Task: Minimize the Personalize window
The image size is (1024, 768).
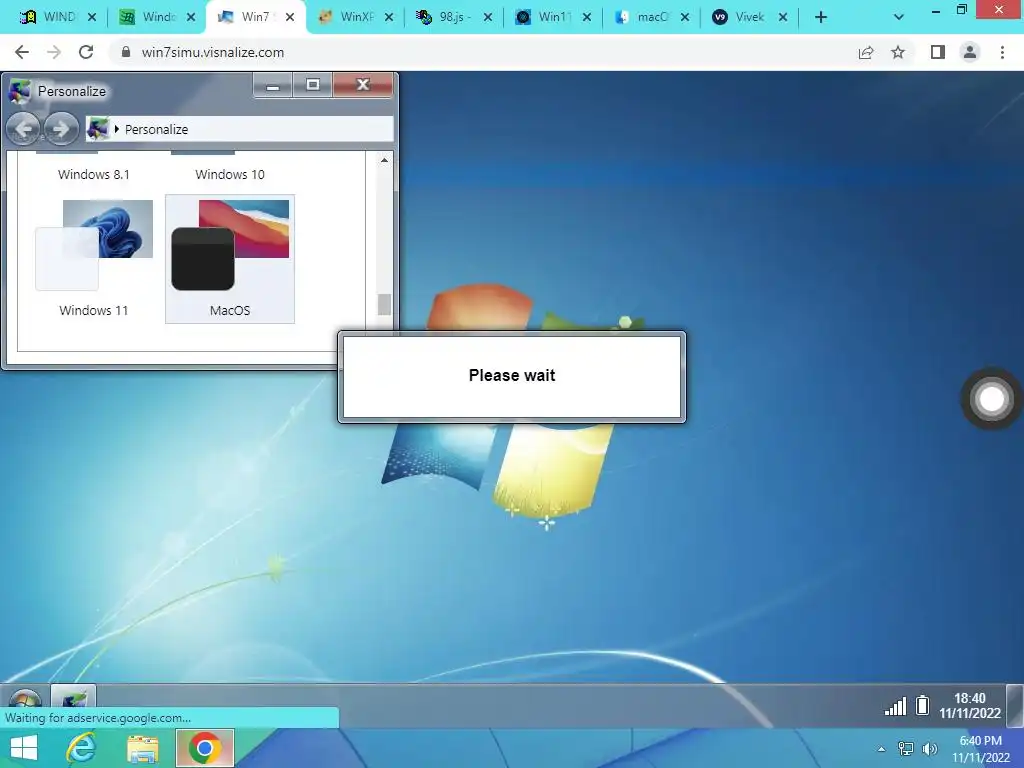Action: click(273, 85)
